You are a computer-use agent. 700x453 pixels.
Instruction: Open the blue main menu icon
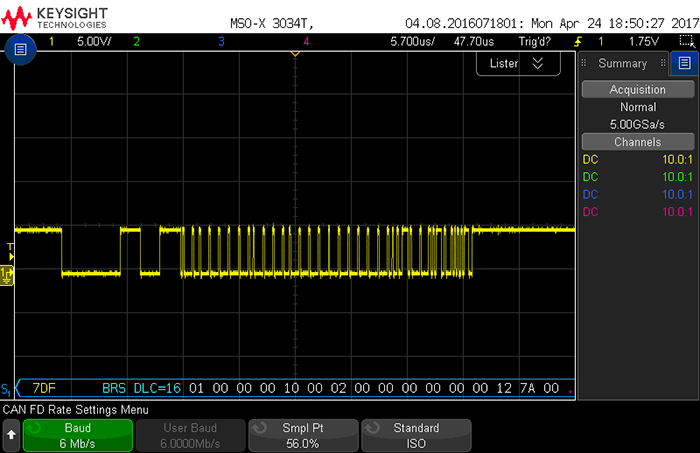click(21, 51)
